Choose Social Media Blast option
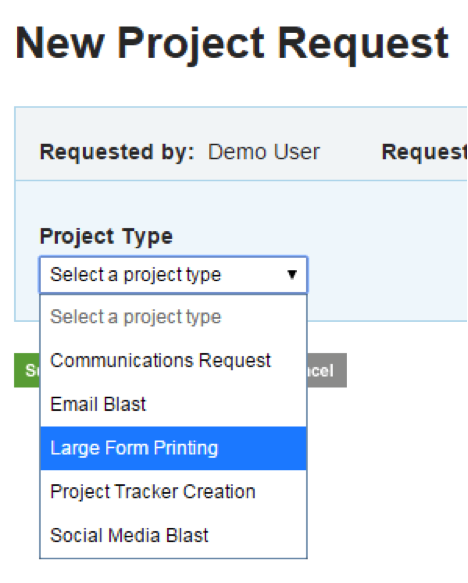Image resolution: width=468 pixels, height=583 pixels. [173, 535]
